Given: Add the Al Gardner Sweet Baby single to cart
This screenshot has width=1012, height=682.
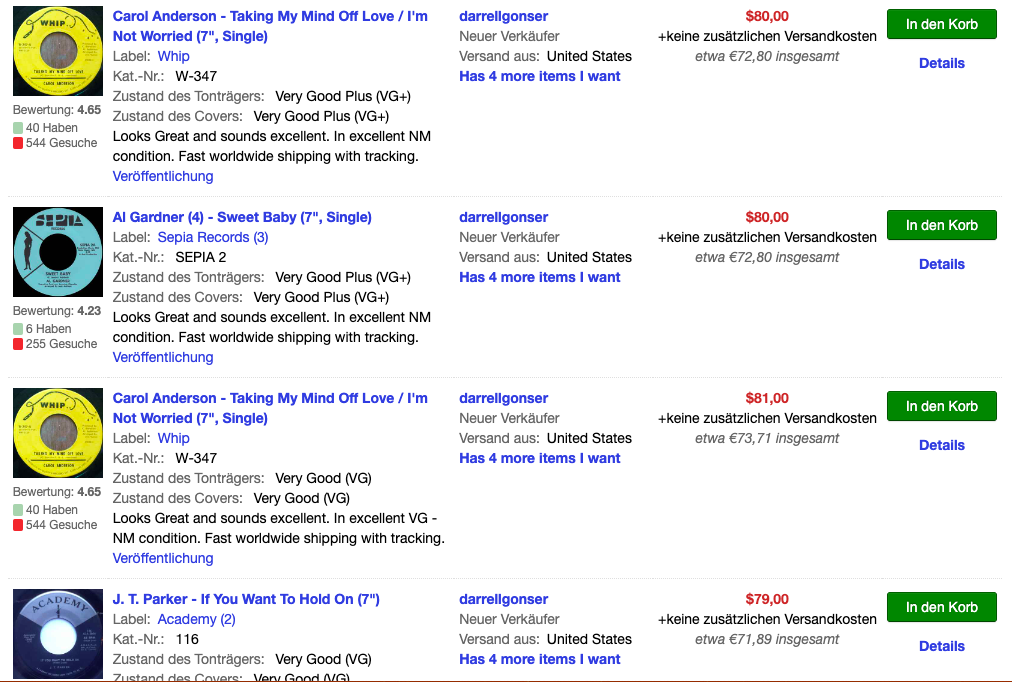Looking at the screenshot, I should click(942, 225).
